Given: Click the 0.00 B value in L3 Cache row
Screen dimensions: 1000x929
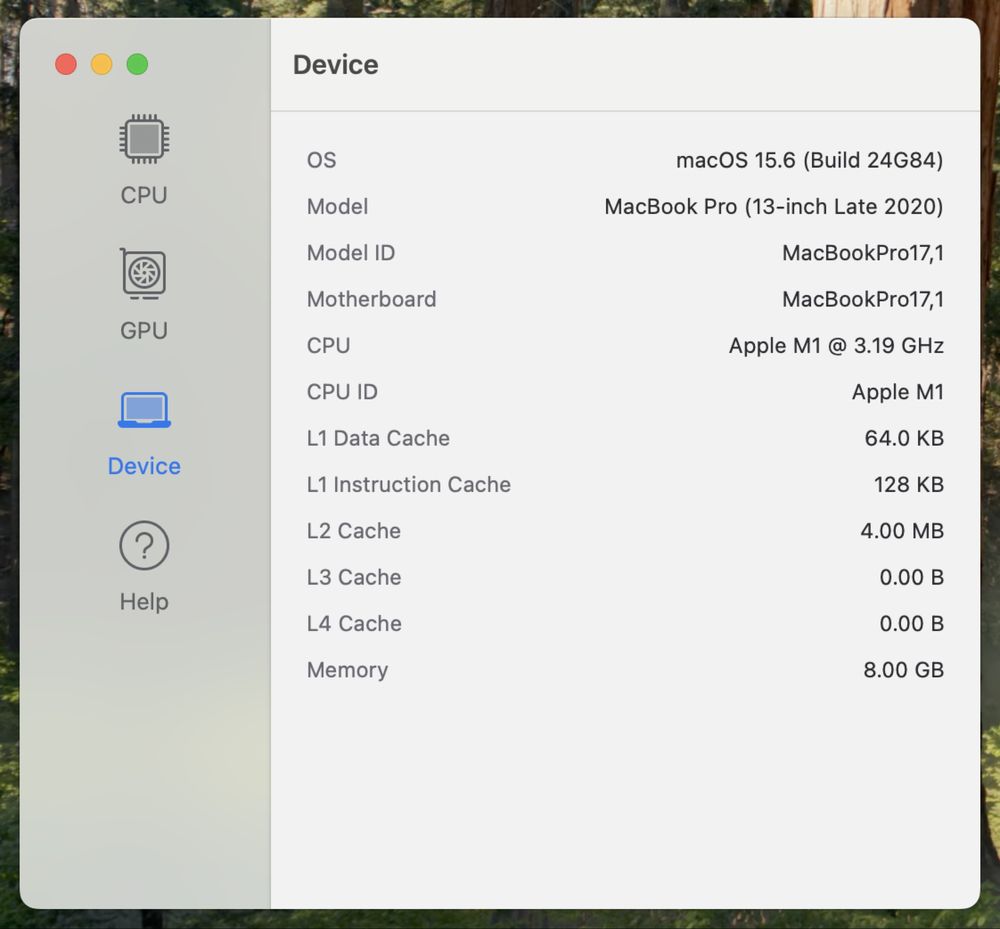Looking at the screenshot, I should 911,577.
